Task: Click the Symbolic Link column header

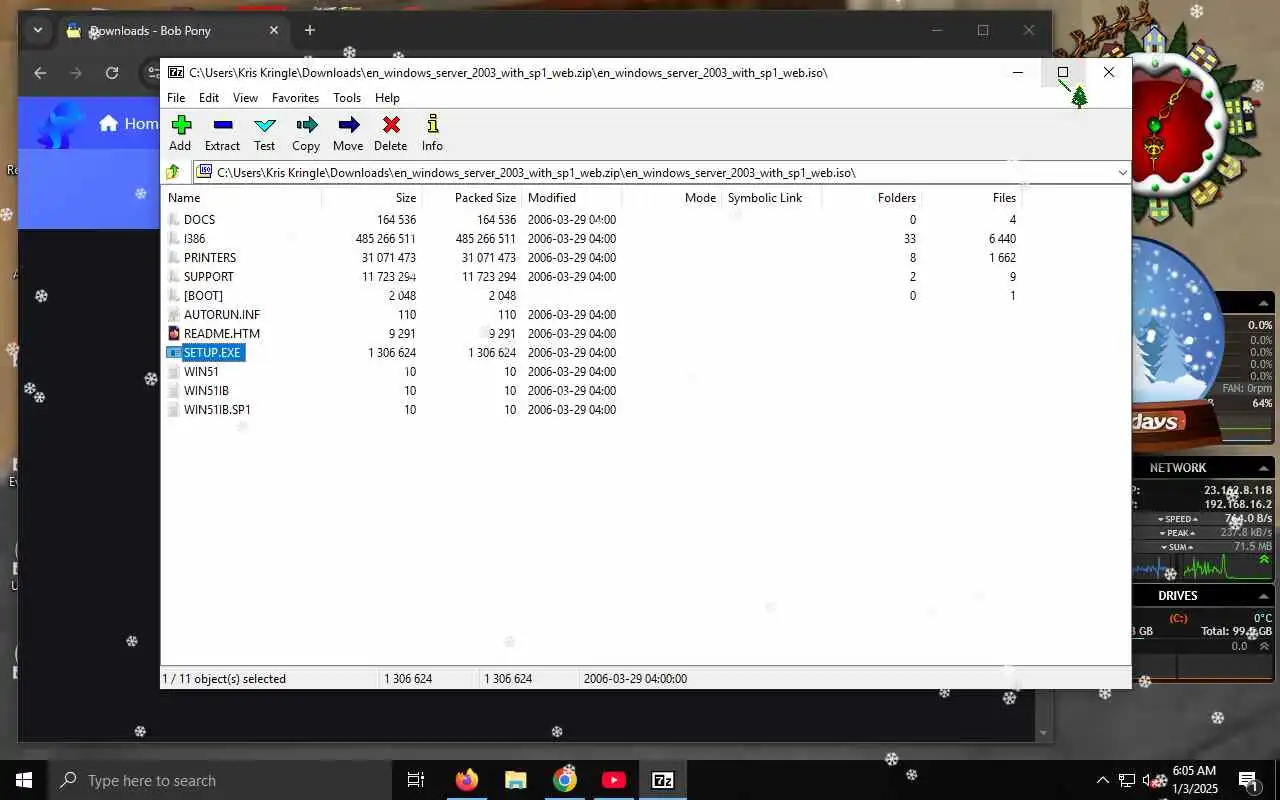Action: click(x=772, y=198)
